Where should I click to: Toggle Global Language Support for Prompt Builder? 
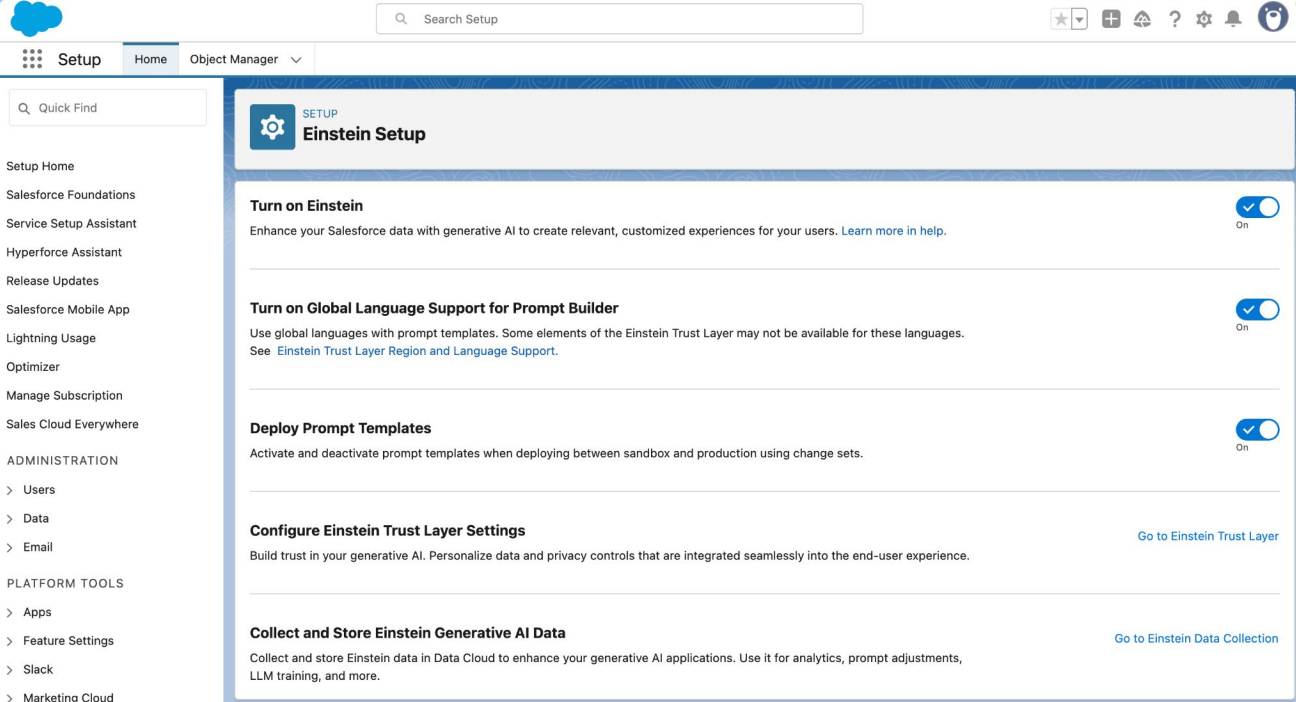click(x=1257, y=309)
